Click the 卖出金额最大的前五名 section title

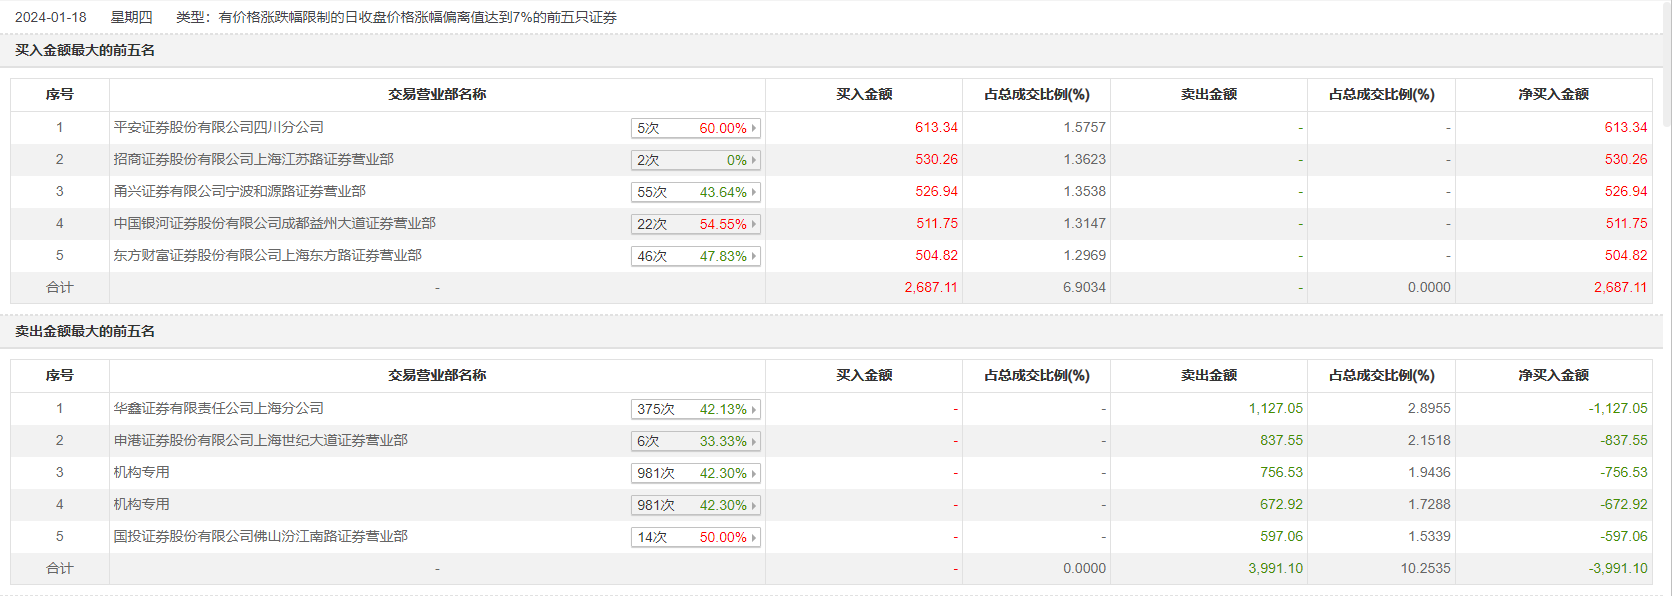click(85, 331)
